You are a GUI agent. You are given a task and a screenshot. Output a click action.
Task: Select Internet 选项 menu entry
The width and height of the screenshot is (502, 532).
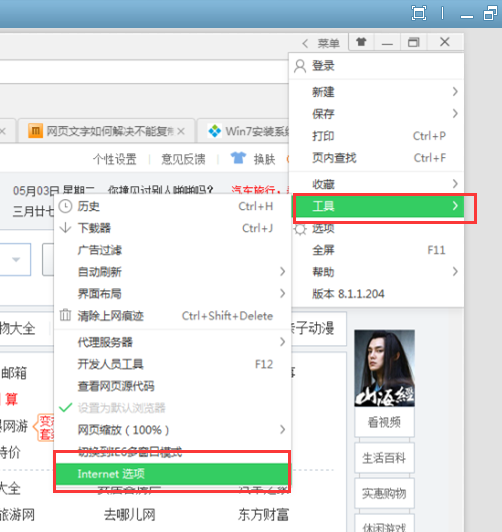click(172, 474)
